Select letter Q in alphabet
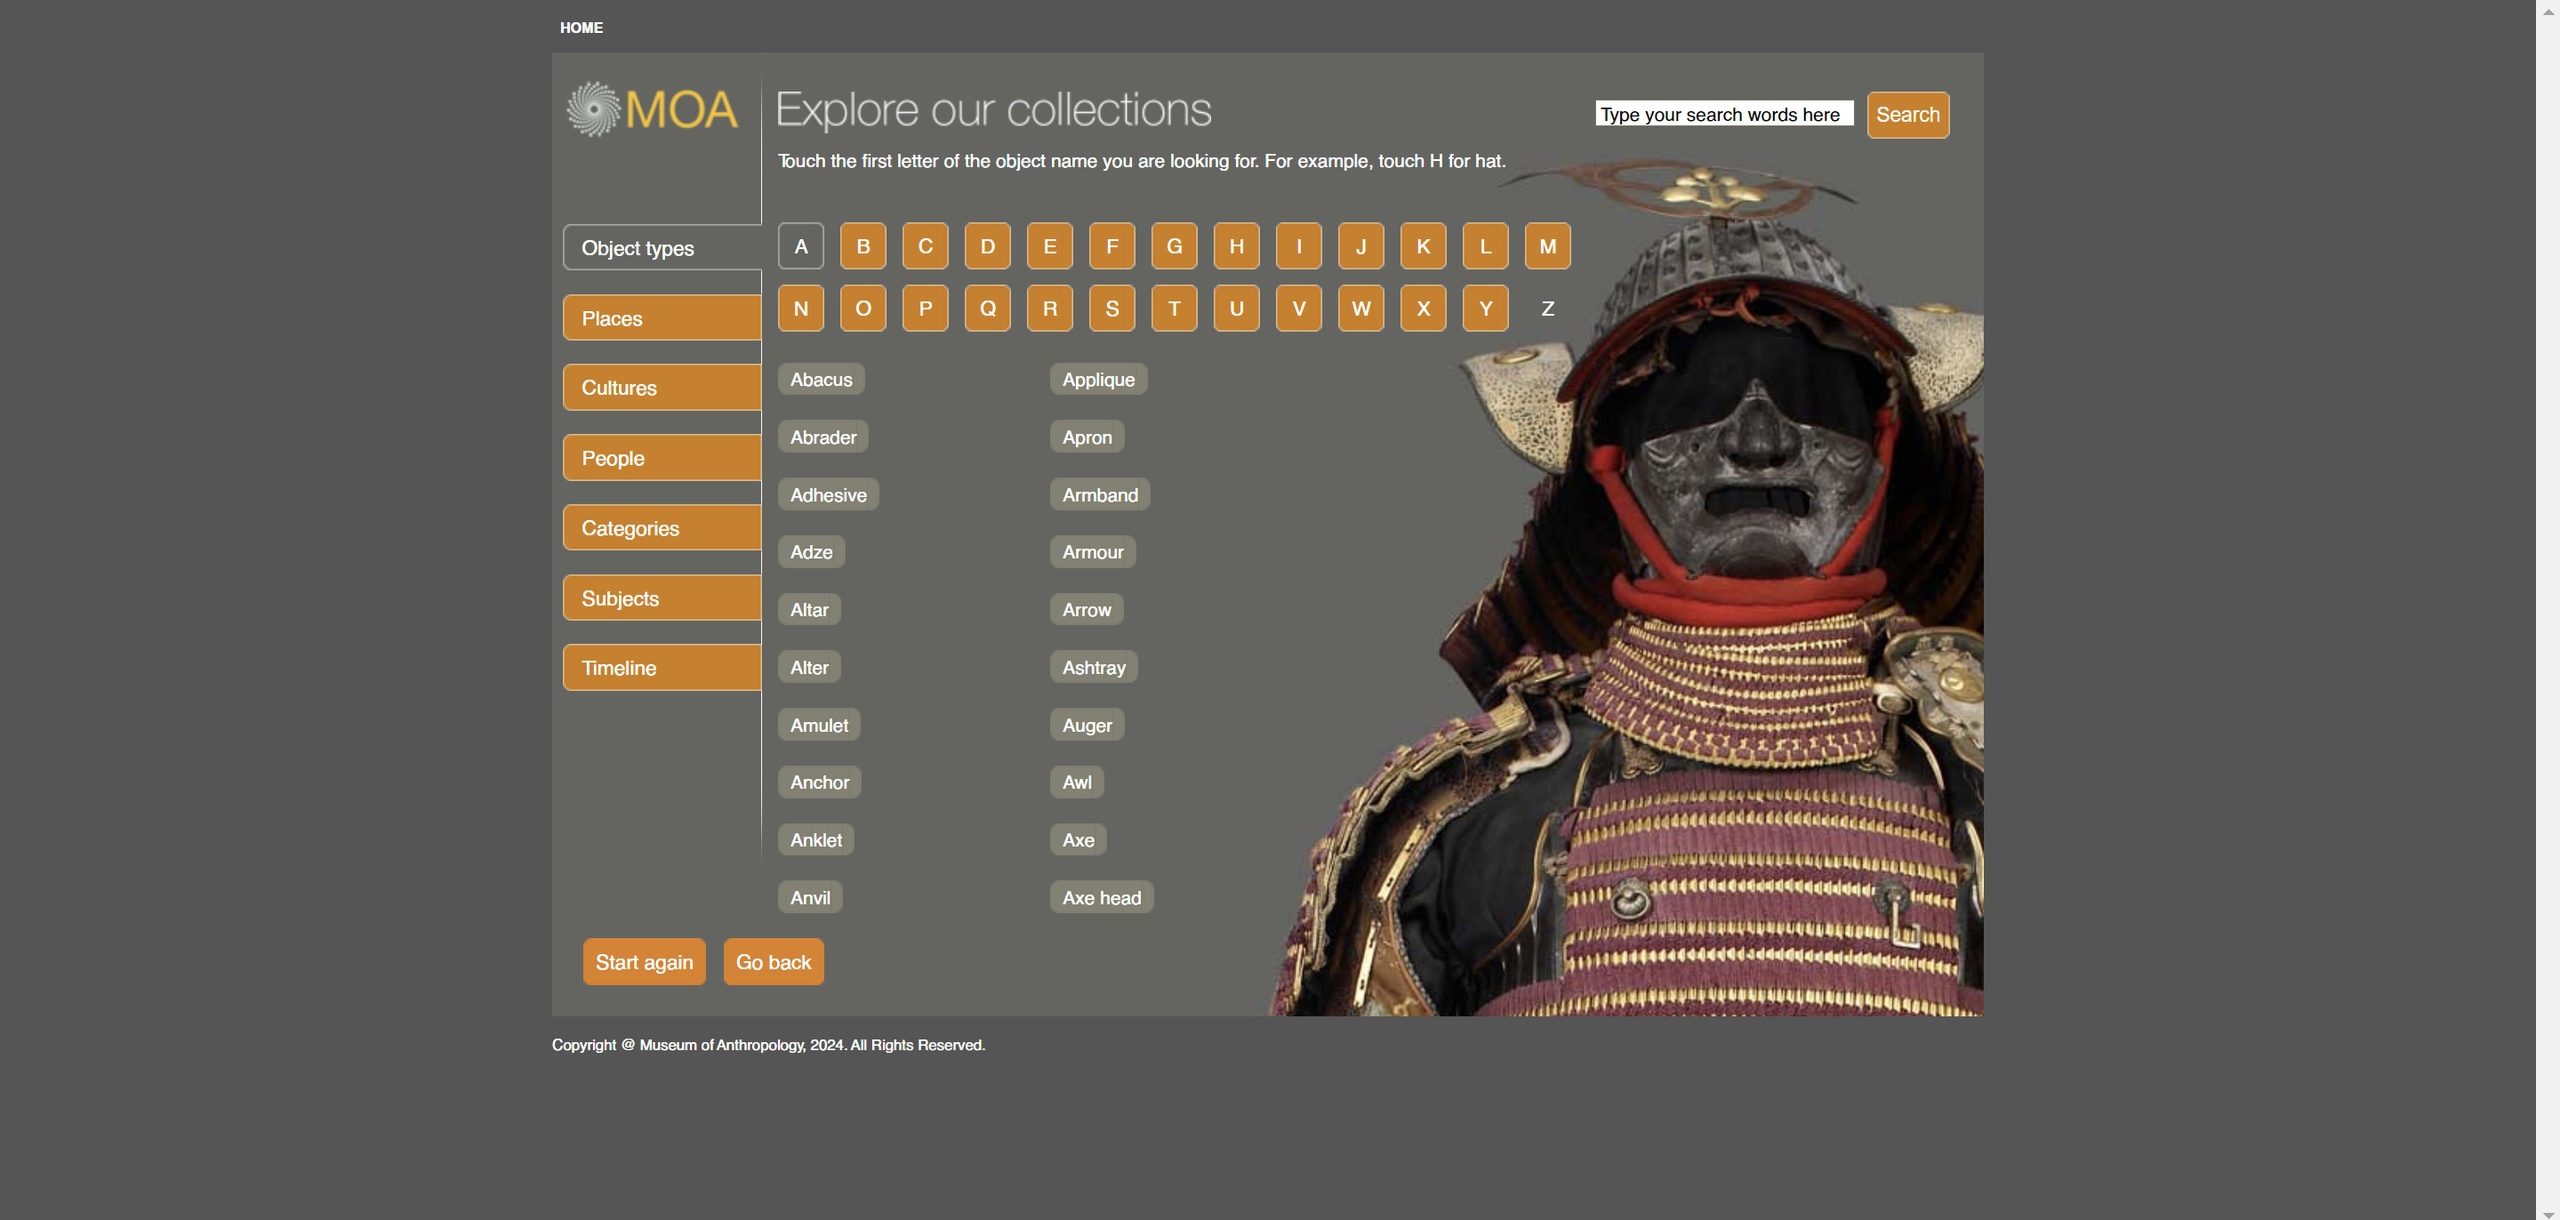Image resolution: width=2560 pixels, height=1220 pixels. (988, 308)
